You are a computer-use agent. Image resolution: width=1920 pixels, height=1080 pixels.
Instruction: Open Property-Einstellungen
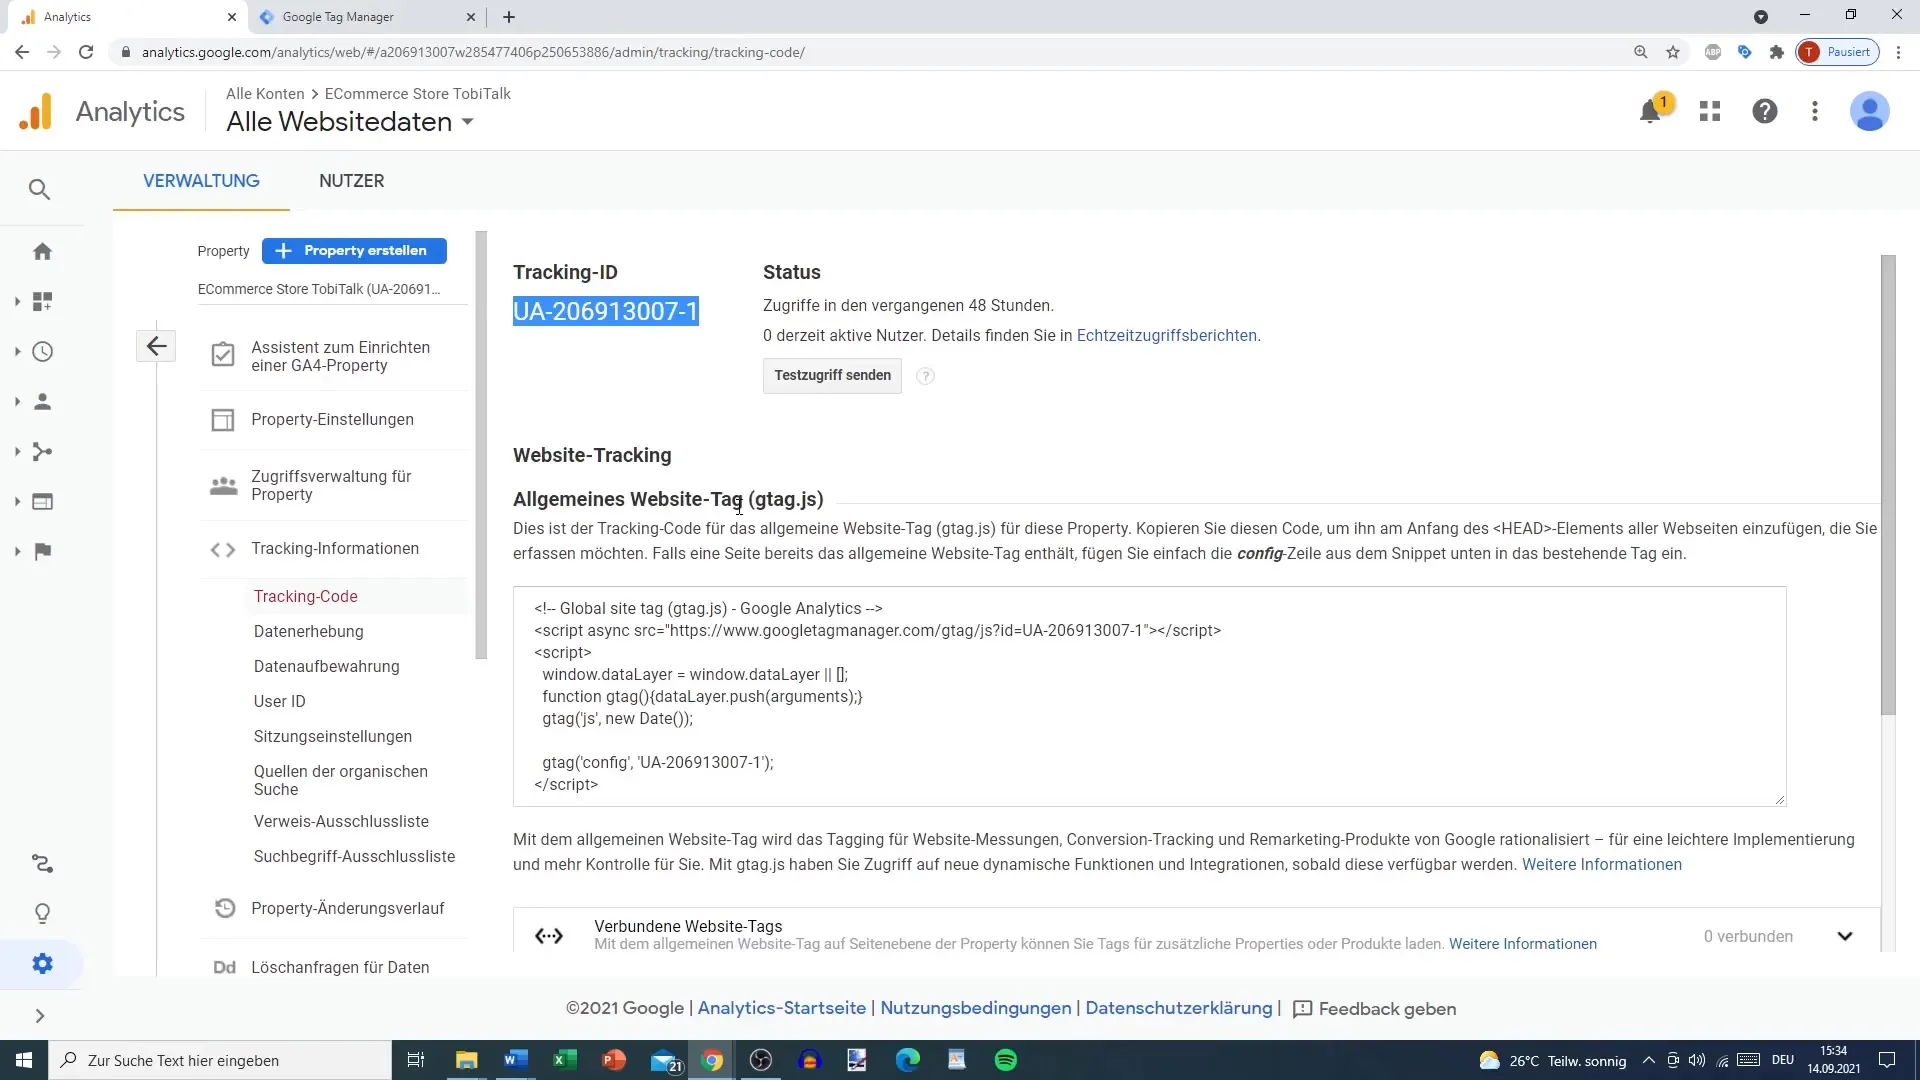pos(332,419)
